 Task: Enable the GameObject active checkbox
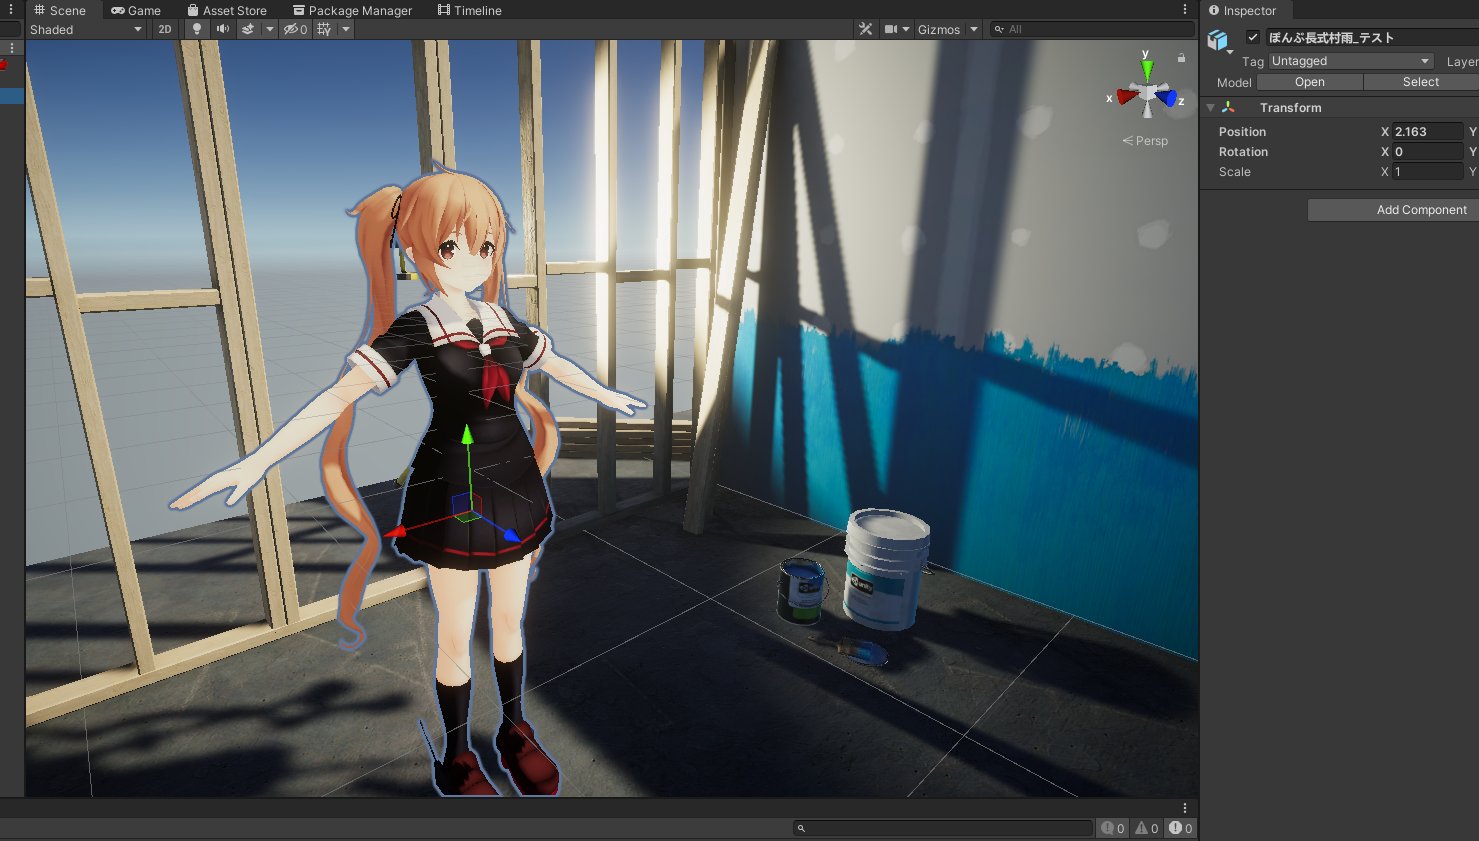coord(1252,37)
